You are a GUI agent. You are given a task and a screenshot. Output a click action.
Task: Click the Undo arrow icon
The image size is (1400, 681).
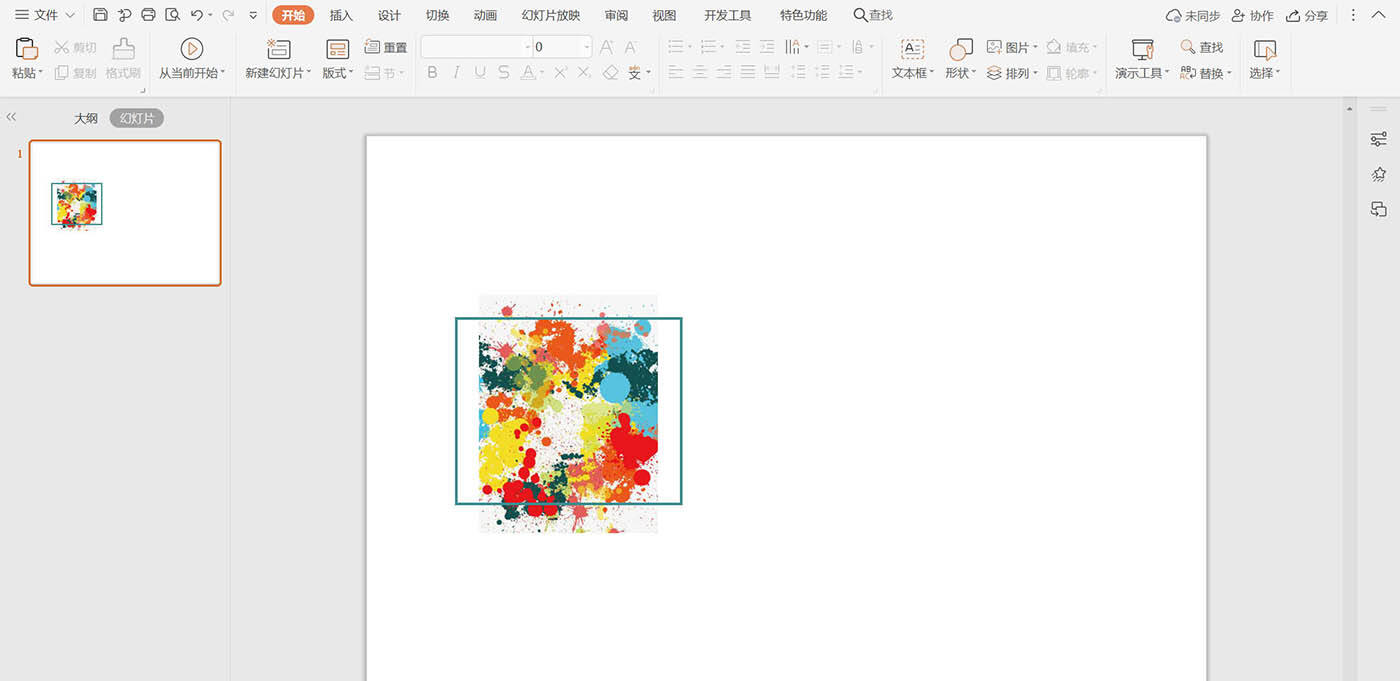[196, 15]
